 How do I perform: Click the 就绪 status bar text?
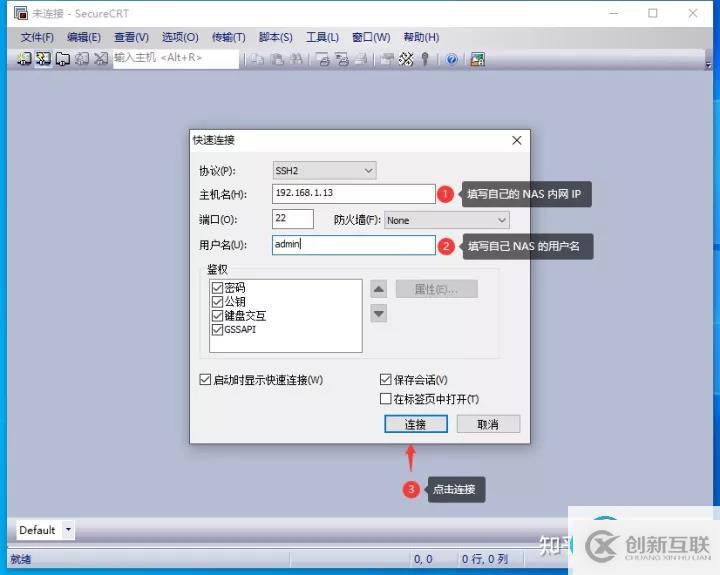(x=21, y=559)
